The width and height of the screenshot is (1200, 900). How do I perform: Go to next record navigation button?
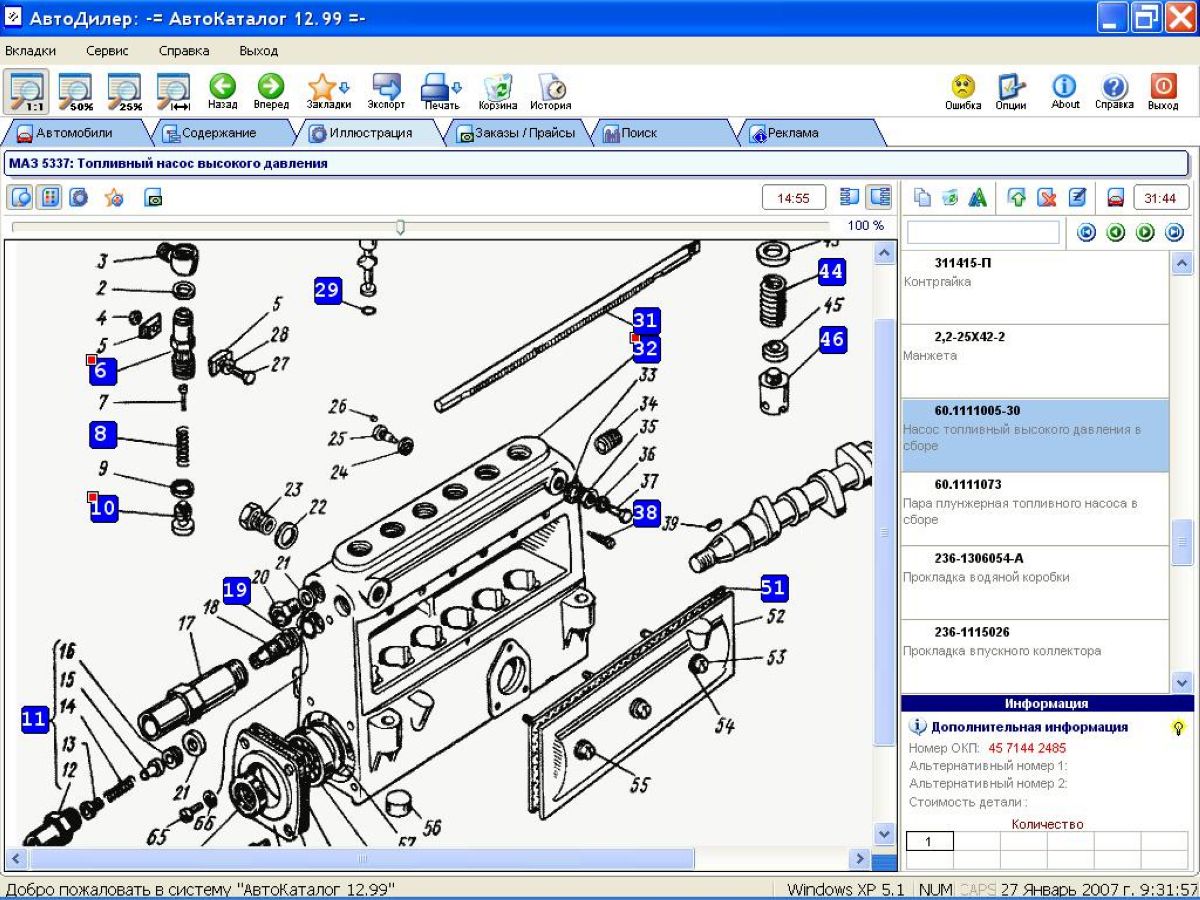pos(1145,233)
